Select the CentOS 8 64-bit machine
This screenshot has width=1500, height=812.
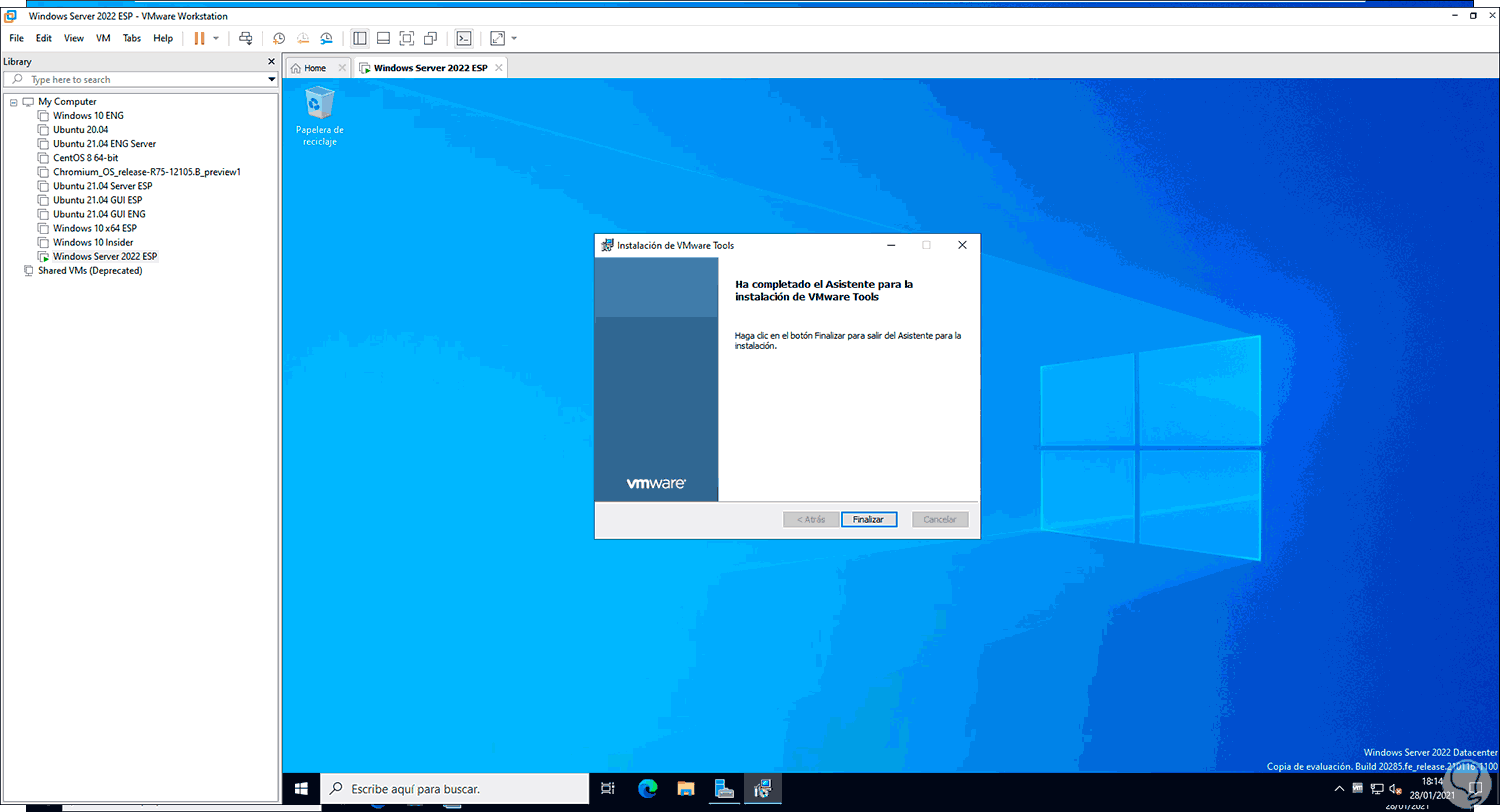click(85, 158)
